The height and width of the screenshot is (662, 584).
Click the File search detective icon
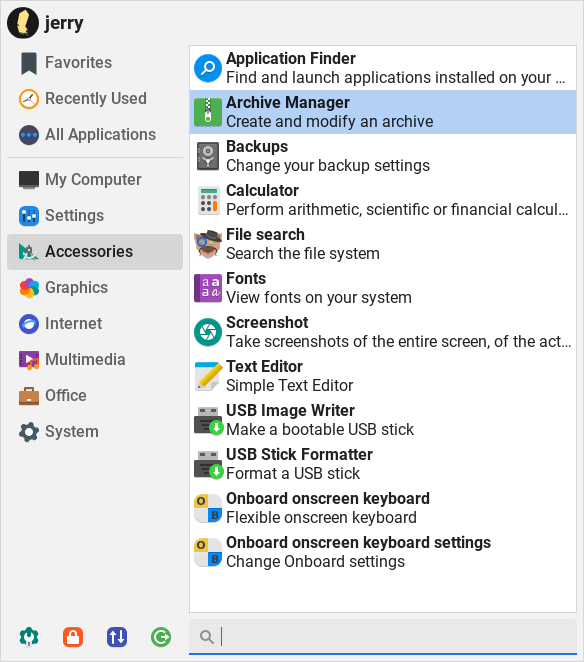point(208,244)
